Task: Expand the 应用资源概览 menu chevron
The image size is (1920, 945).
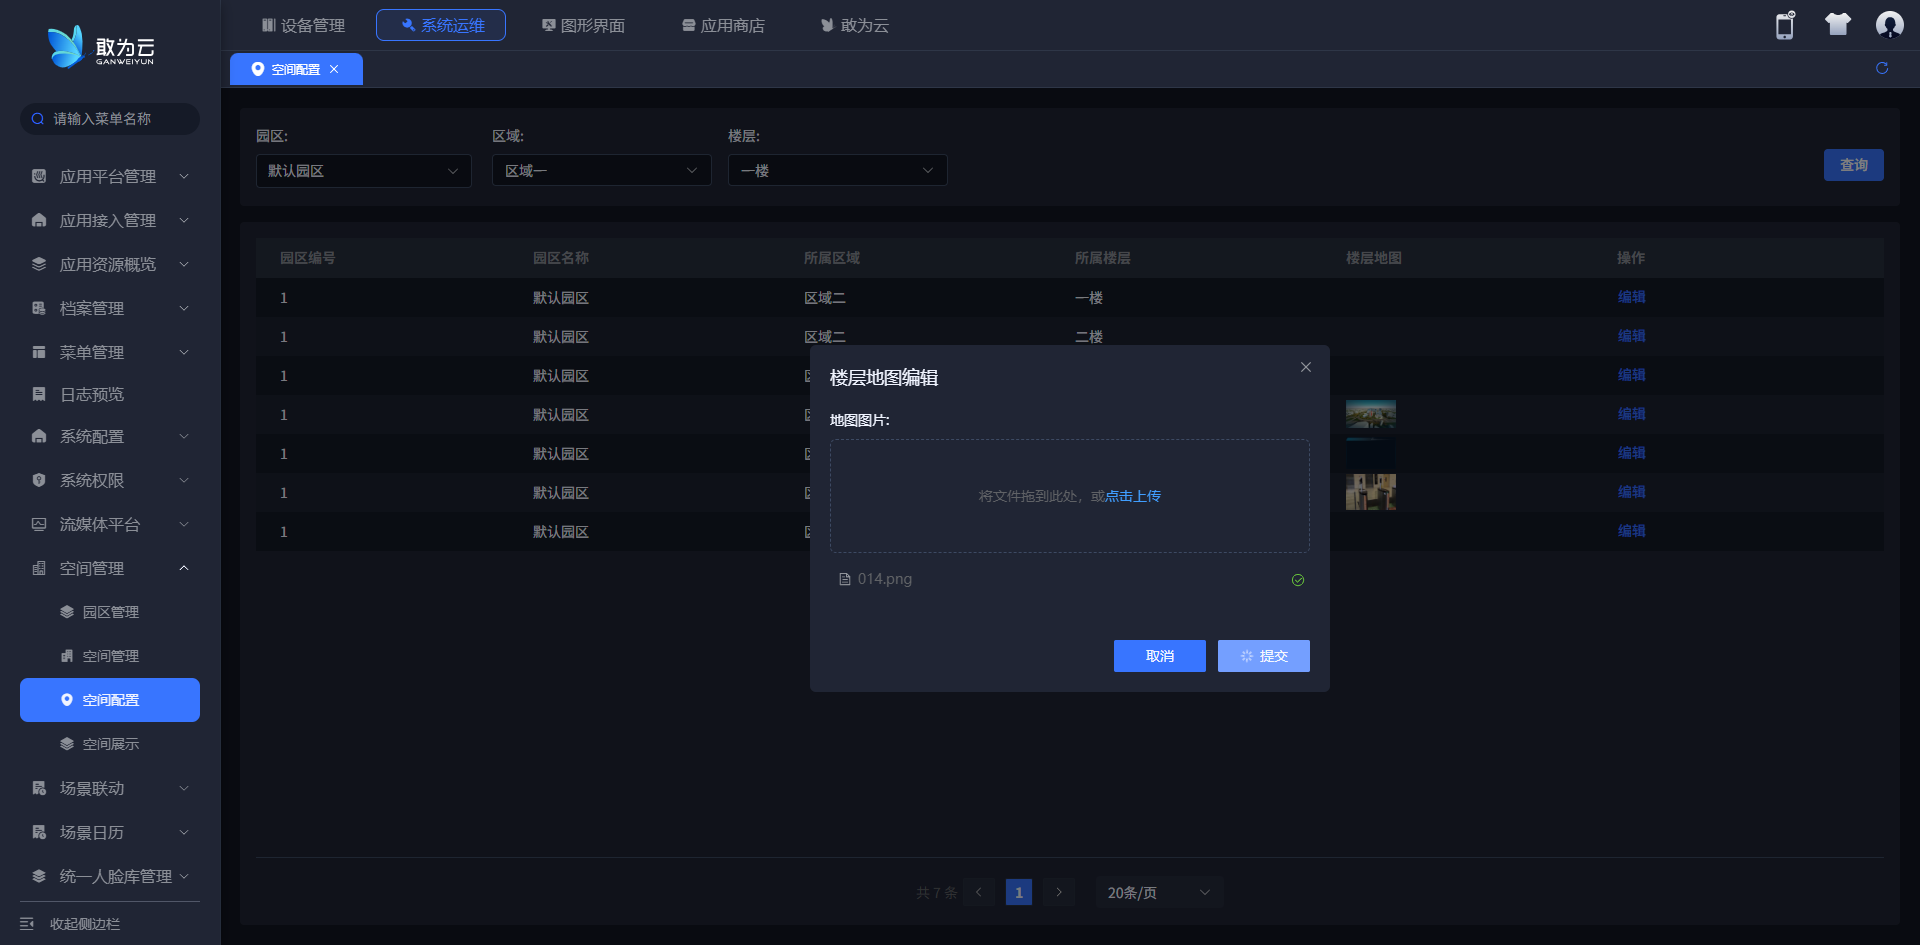Action: (x=184, y=264)
